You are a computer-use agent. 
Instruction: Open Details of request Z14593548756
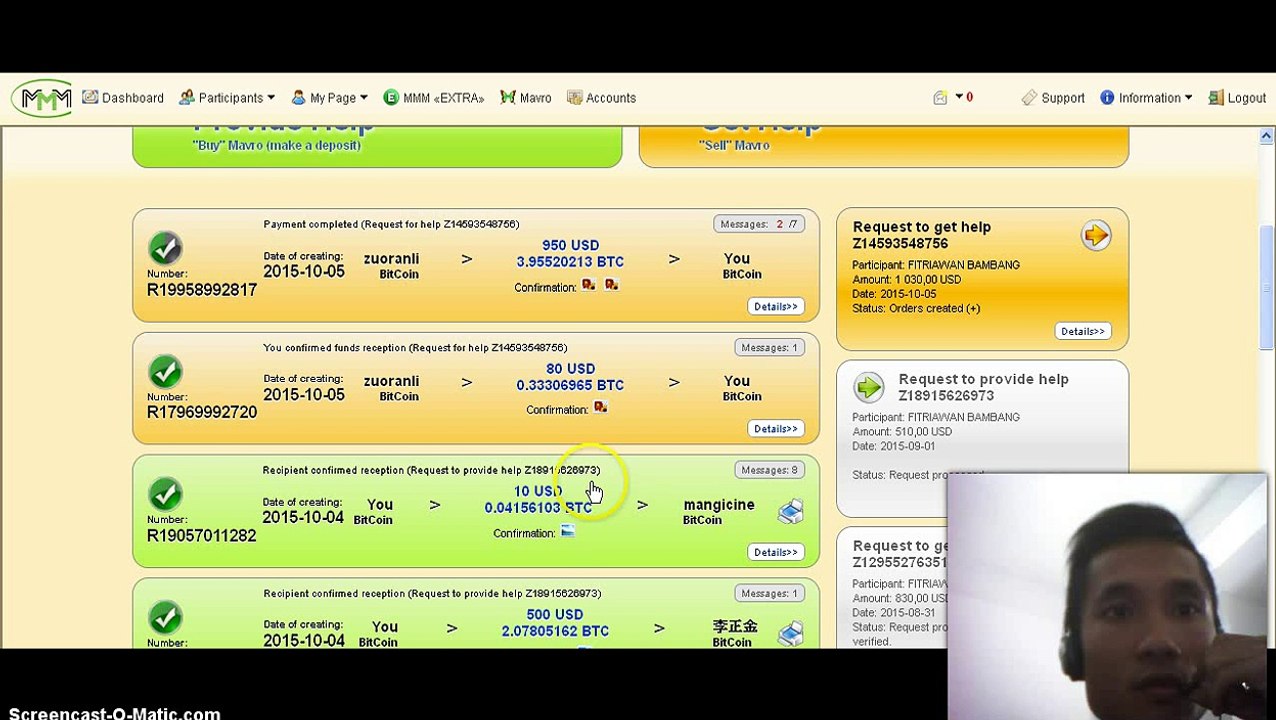pos(1082,331)
